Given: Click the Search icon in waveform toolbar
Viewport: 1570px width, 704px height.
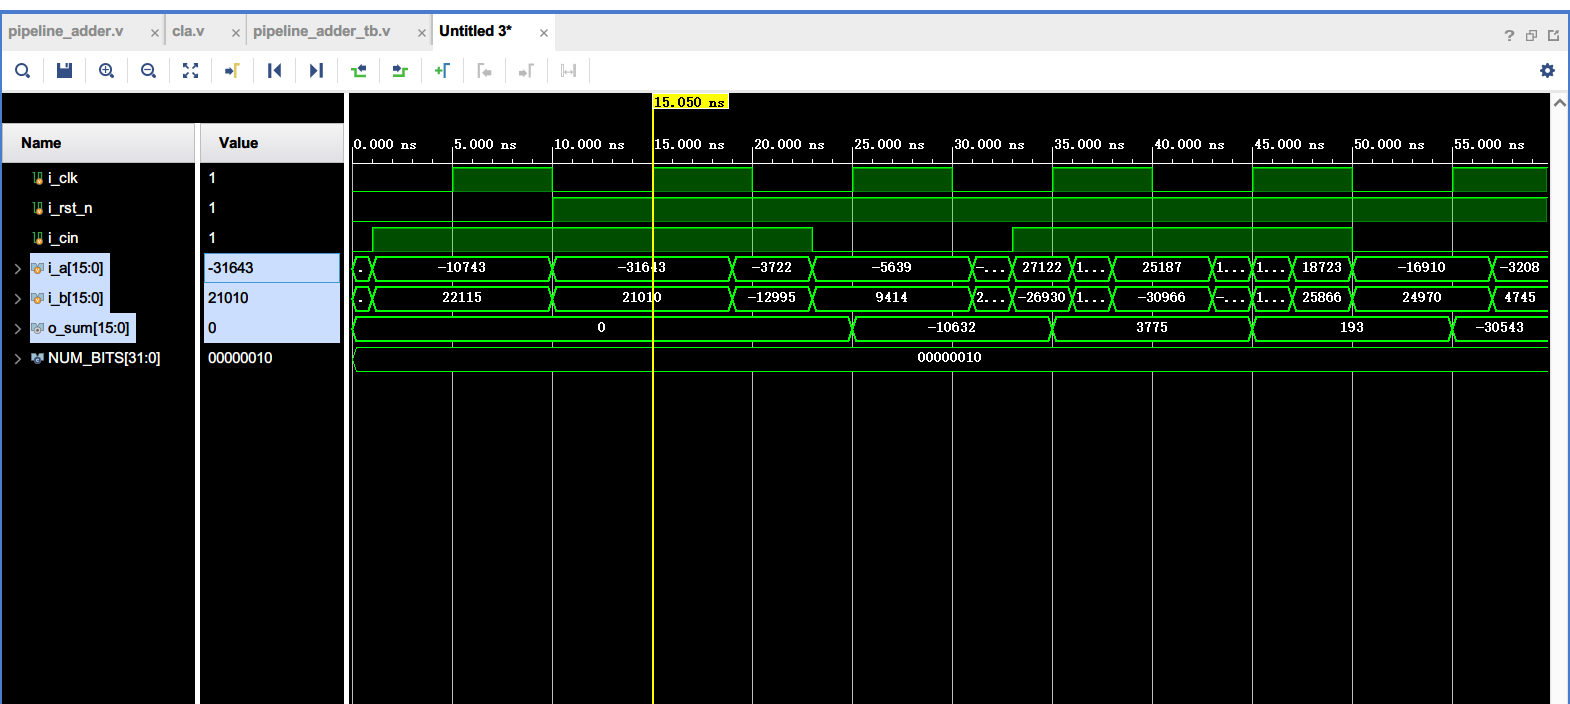Looking at the screenshot, I should coord(22,70).
